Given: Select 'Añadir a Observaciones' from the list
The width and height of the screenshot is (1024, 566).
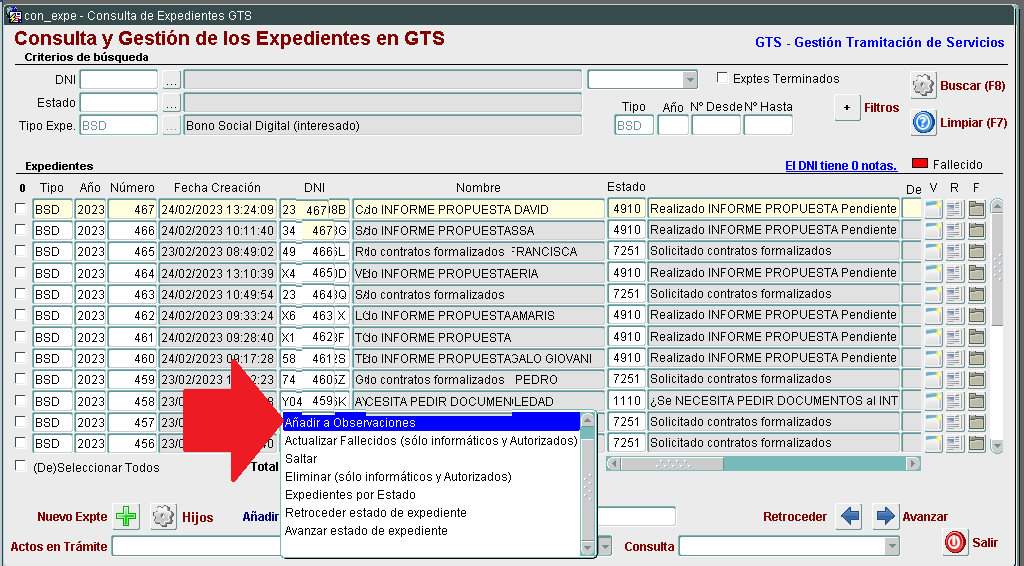Looking at the screenshot, I should coord(430,423).
